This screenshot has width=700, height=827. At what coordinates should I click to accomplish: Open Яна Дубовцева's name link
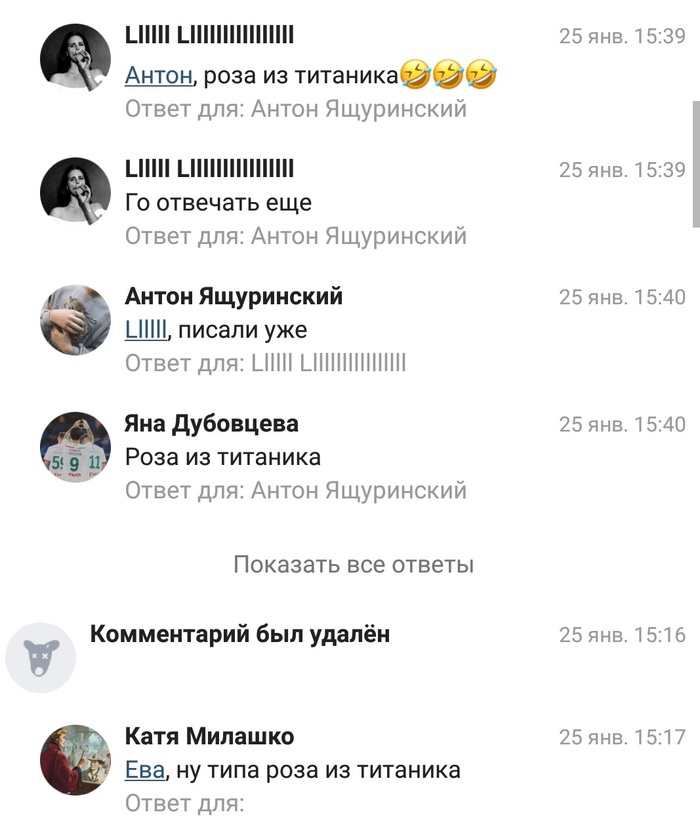pos(212,424)
